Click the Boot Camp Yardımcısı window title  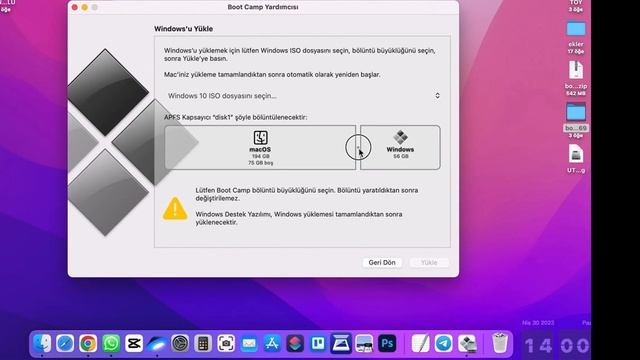263,7
